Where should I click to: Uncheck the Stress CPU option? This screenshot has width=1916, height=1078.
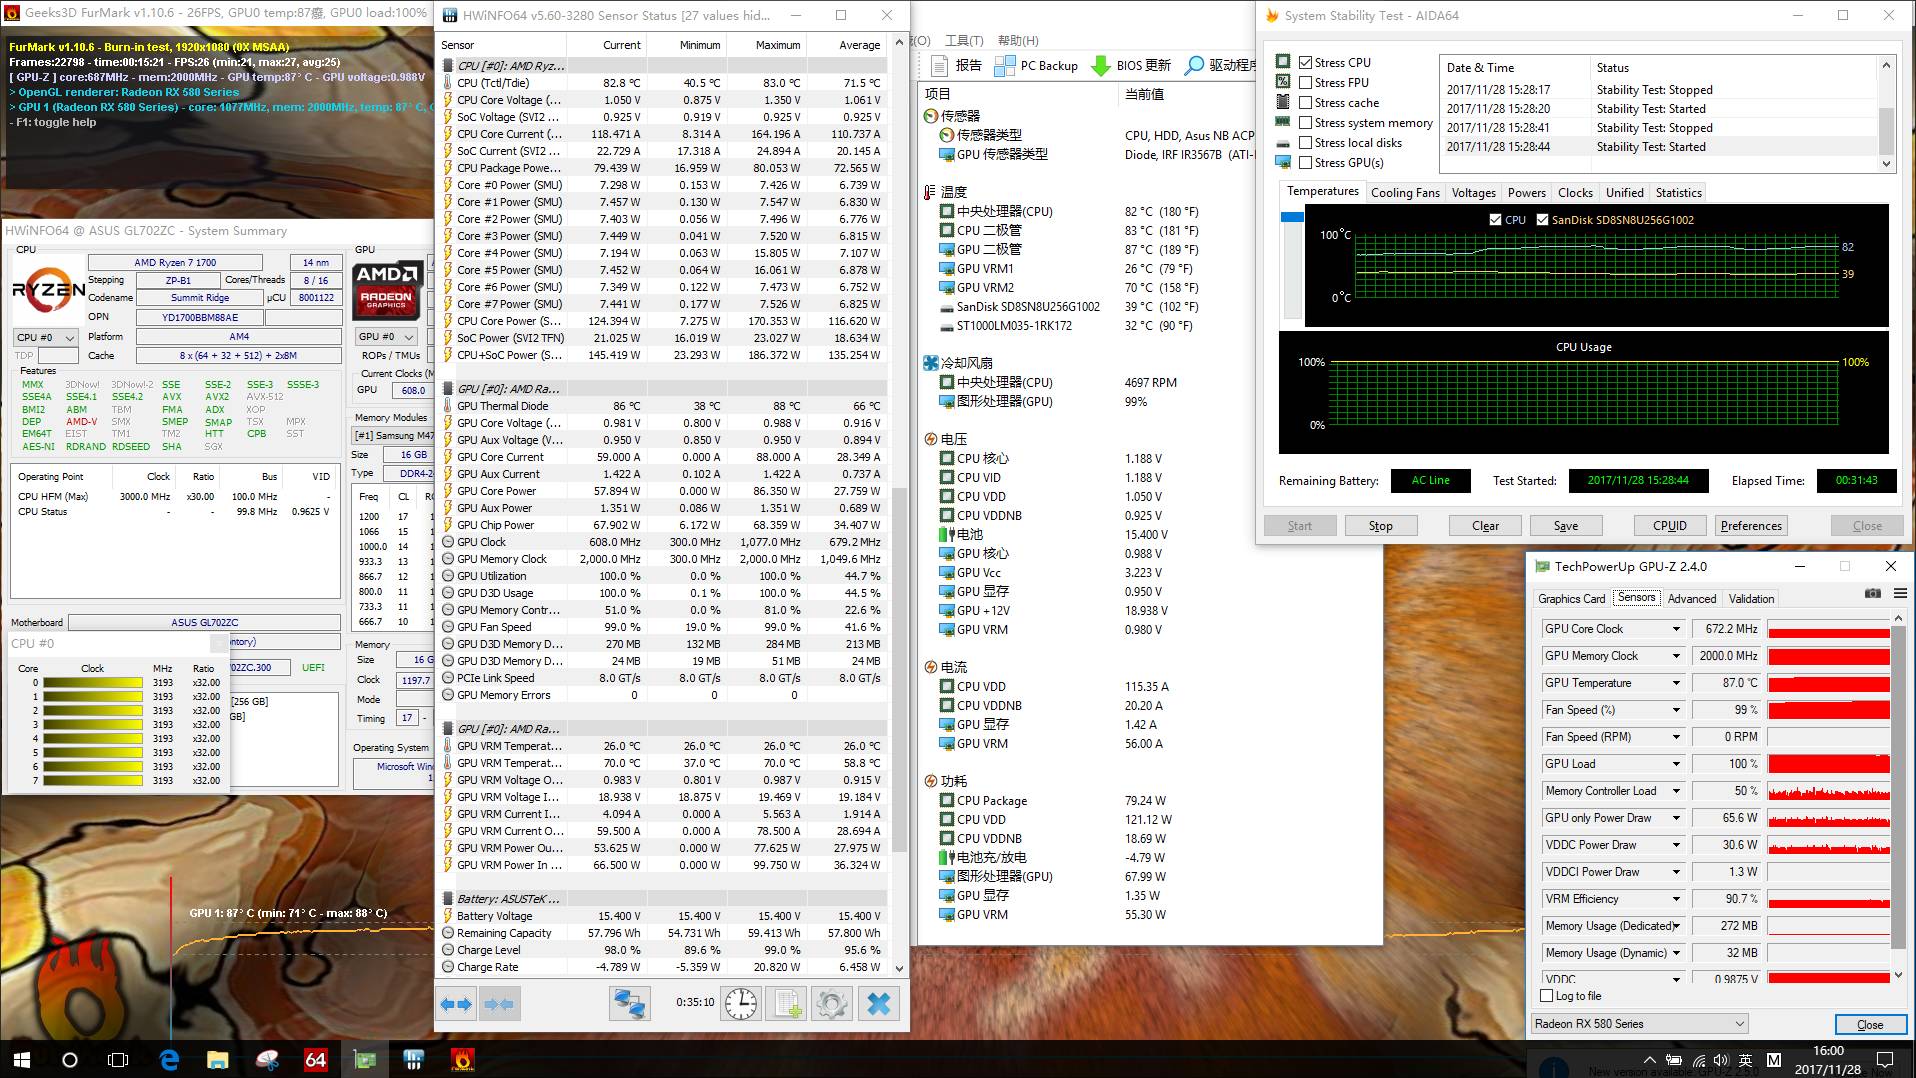pos(1306,62)
